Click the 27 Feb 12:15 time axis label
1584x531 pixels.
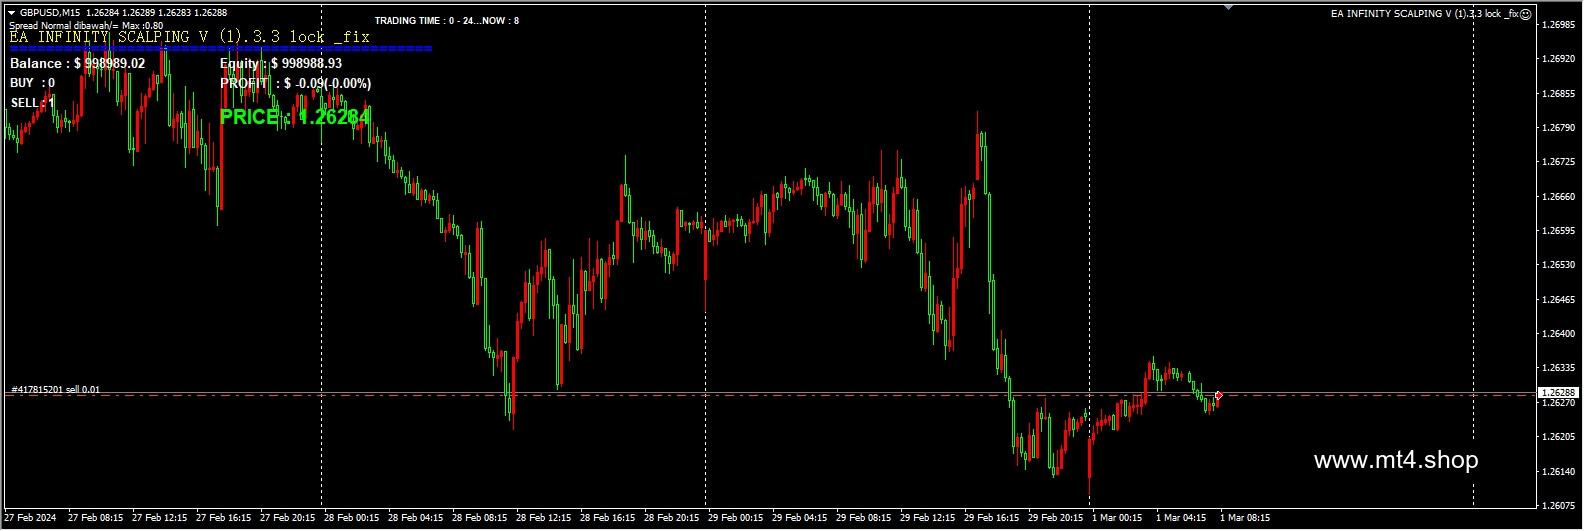pos(160,518)
